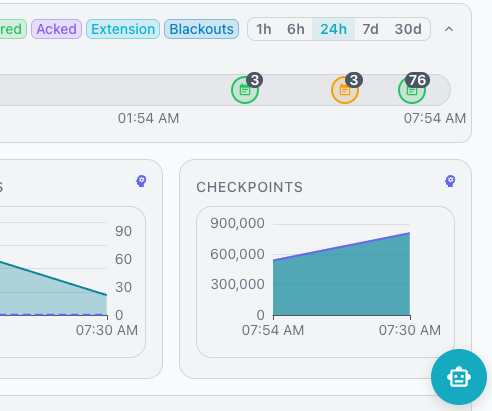
Task: Open AI insights icon on Checkpoints card
Action: pyautogui.click(x=450, y=181)
